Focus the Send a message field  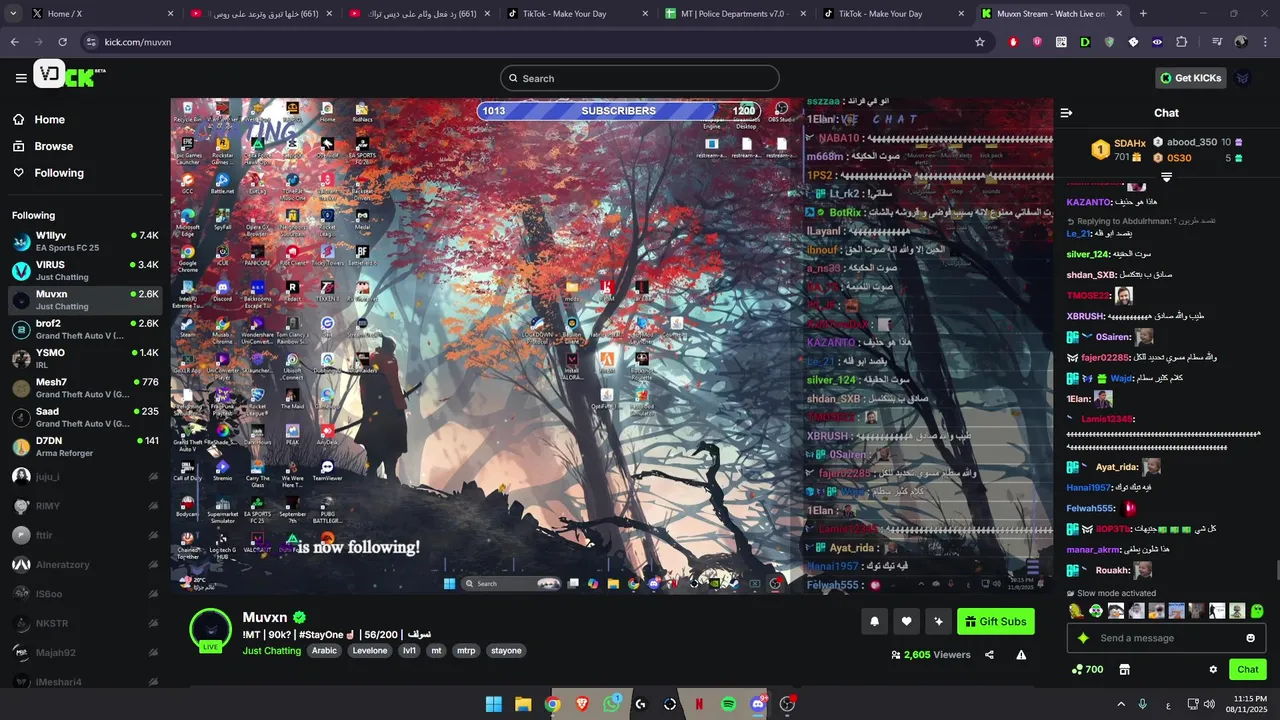click(x=1165, y=638)
